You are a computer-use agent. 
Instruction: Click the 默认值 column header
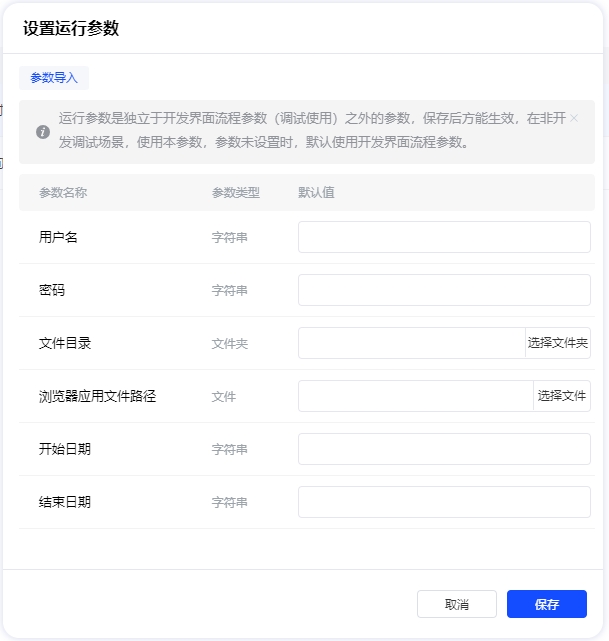pos(316,192)
